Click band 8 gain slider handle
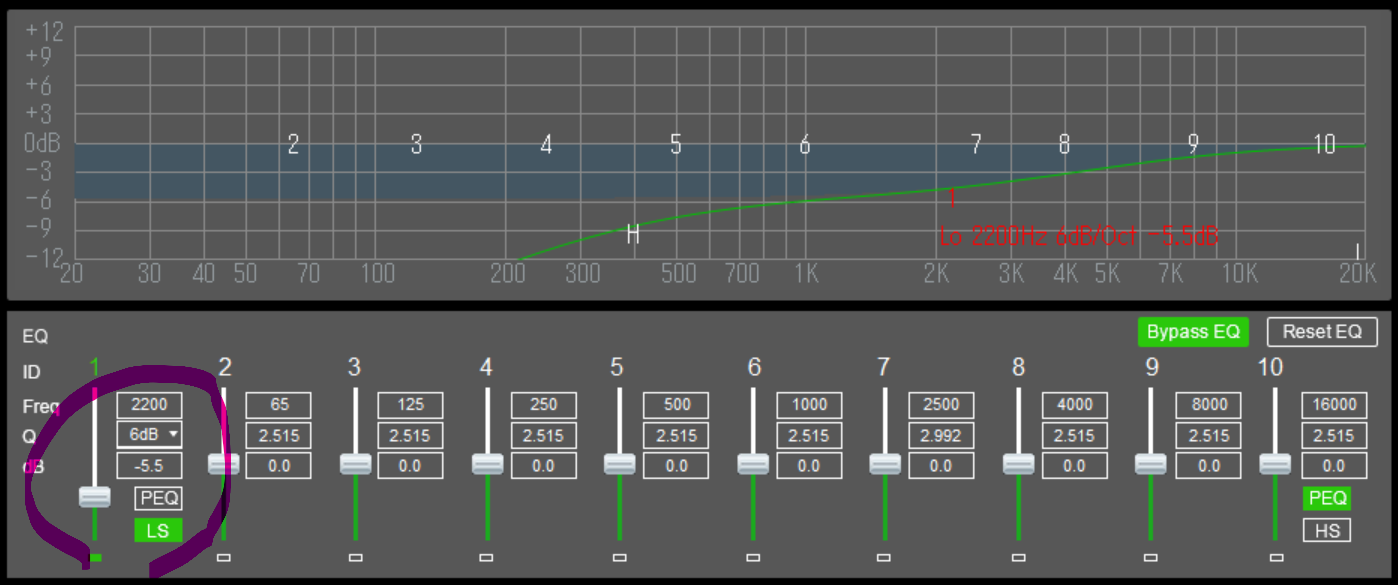The width and height of the screenshot is (1398, 585). tap(1018, 464)
